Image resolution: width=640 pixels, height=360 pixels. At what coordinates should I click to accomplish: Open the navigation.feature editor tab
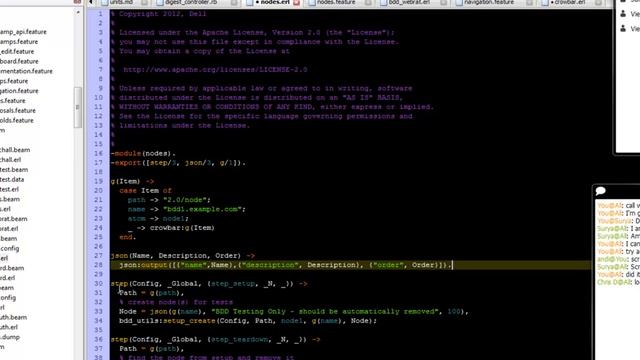[489, 2]
